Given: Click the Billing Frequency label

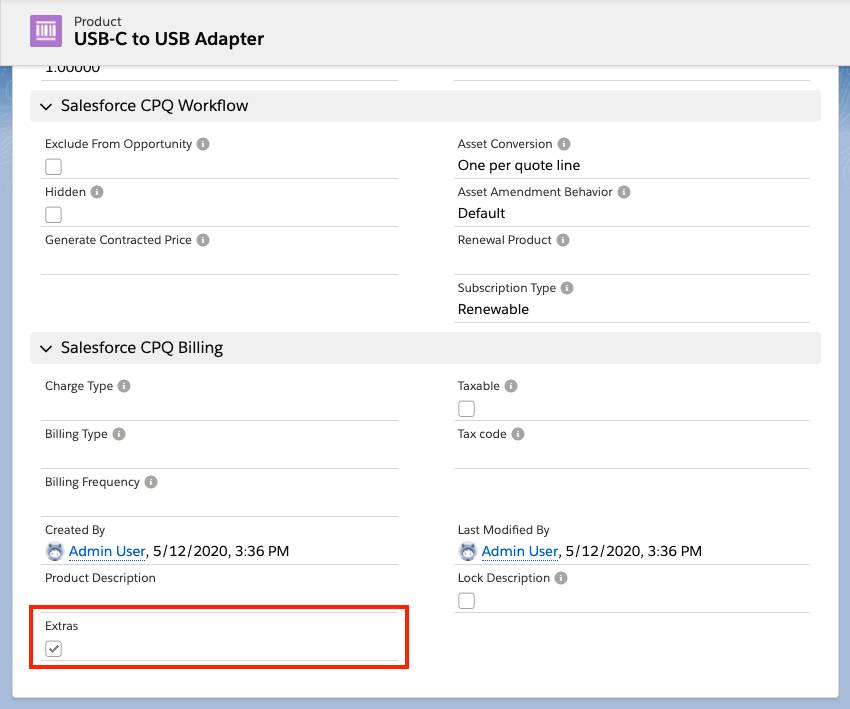Looking at the screenshot, I should click(92, 482).
